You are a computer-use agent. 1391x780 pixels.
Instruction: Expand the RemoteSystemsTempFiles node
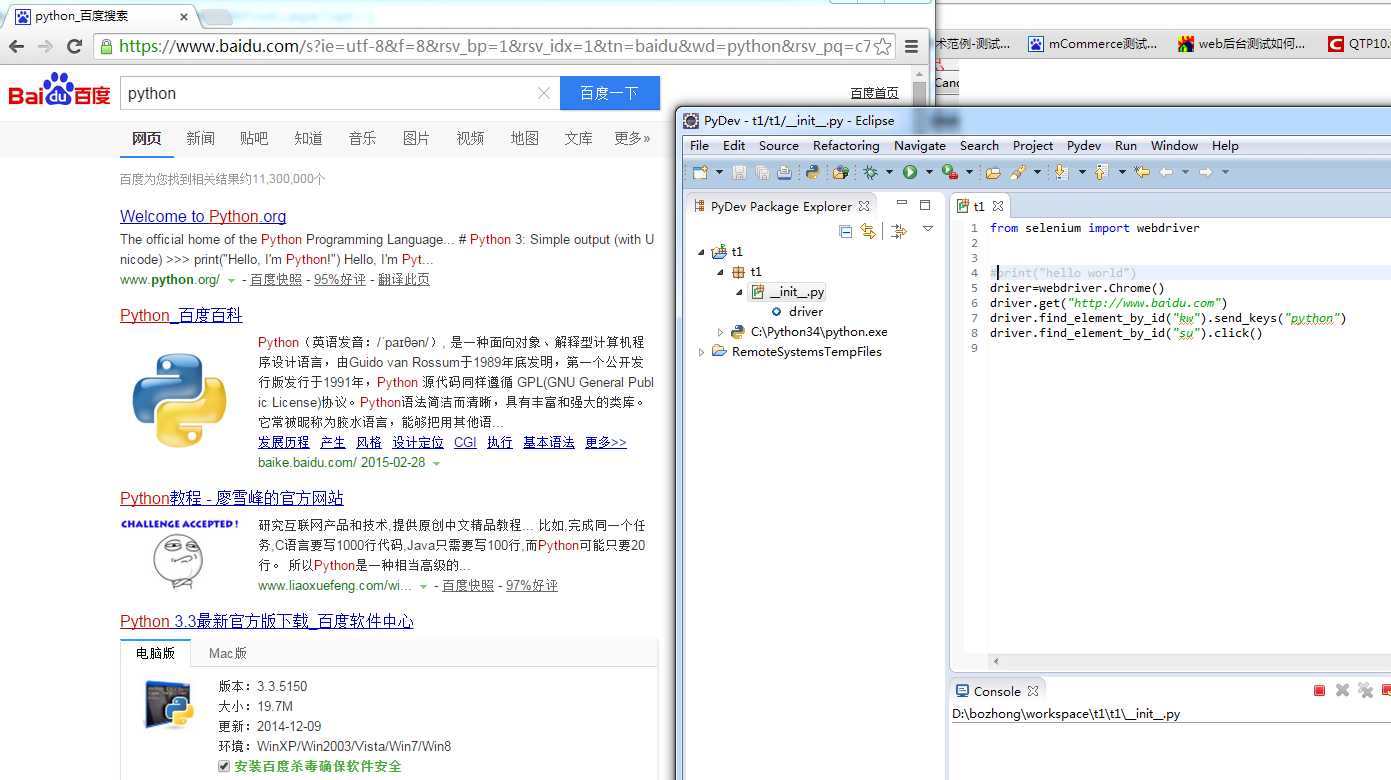[701, 352]
